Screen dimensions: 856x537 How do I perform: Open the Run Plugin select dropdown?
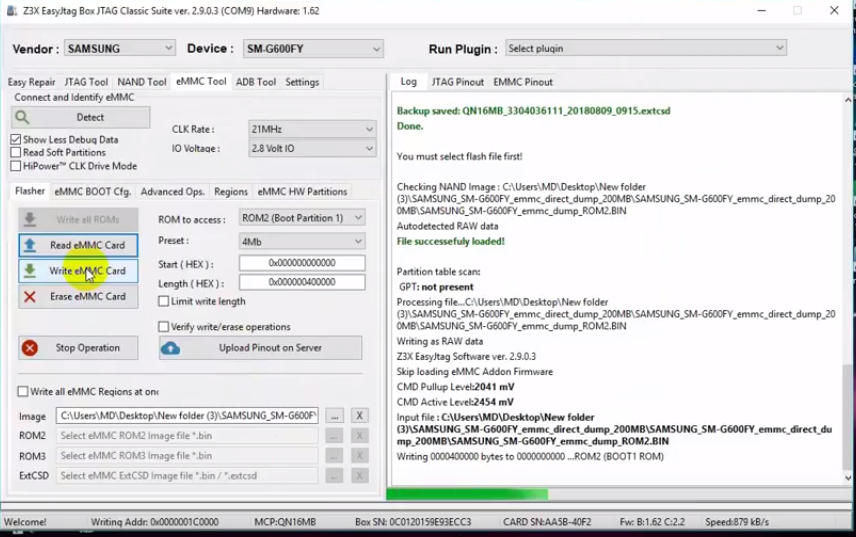pos(646,48)
